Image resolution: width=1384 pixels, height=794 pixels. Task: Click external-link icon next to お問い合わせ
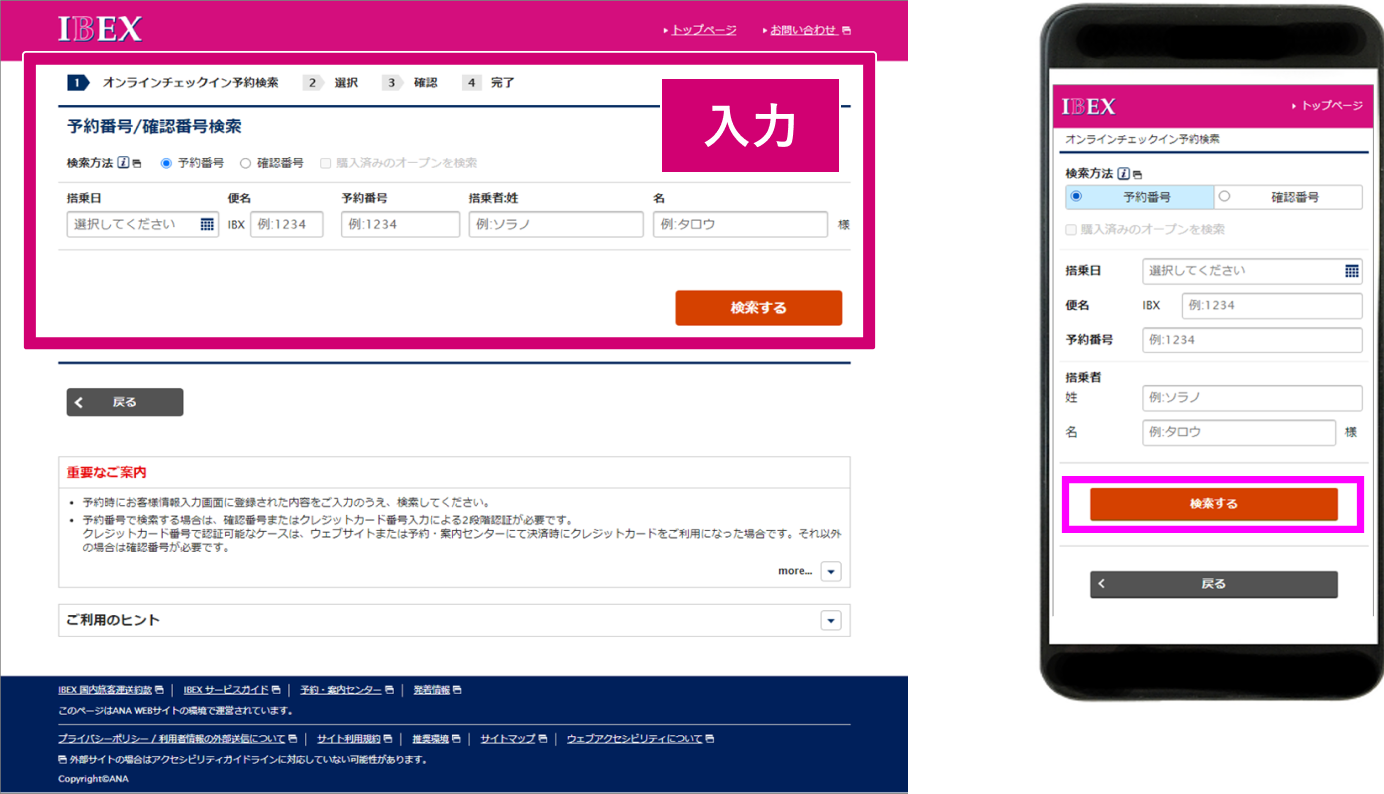click(847, 31)
